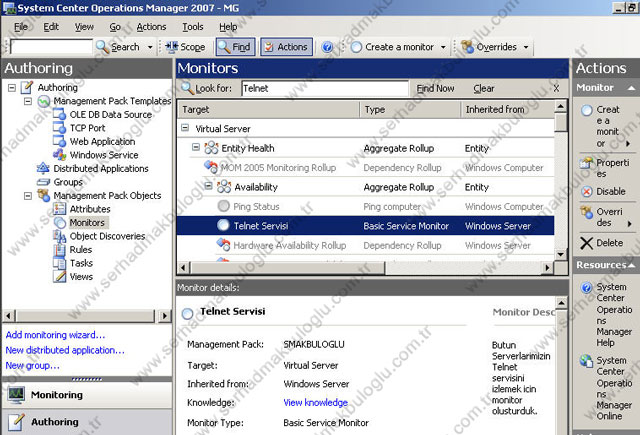Collapse the Entity Health node
640x435 pixels.
point(196,147)
